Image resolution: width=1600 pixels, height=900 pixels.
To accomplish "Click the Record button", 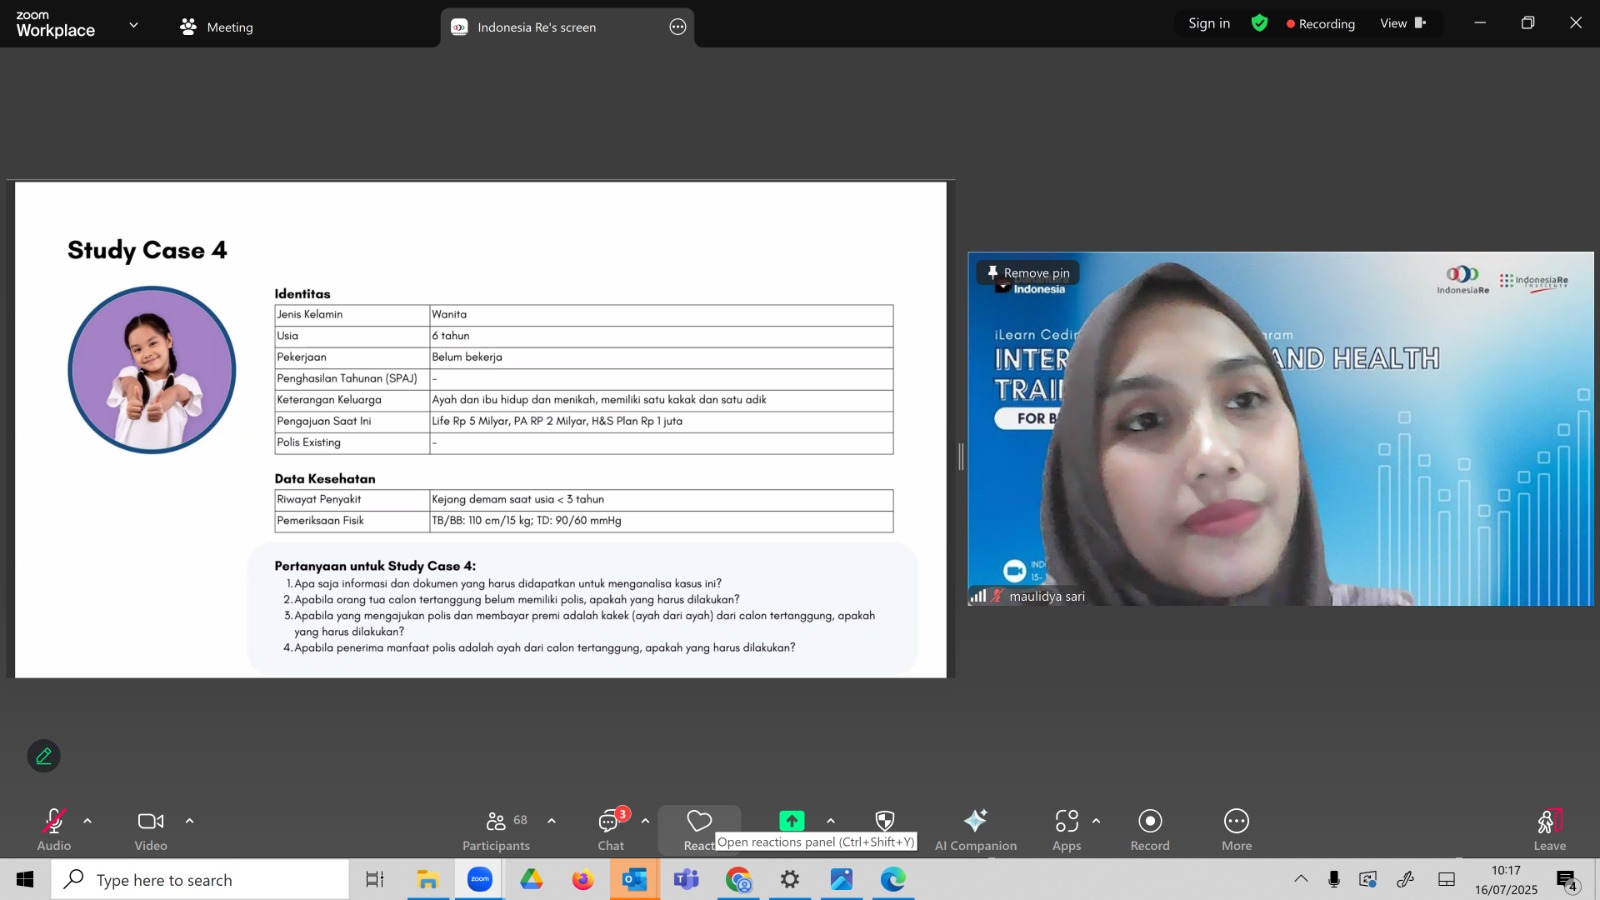I will pos(1150,830).
